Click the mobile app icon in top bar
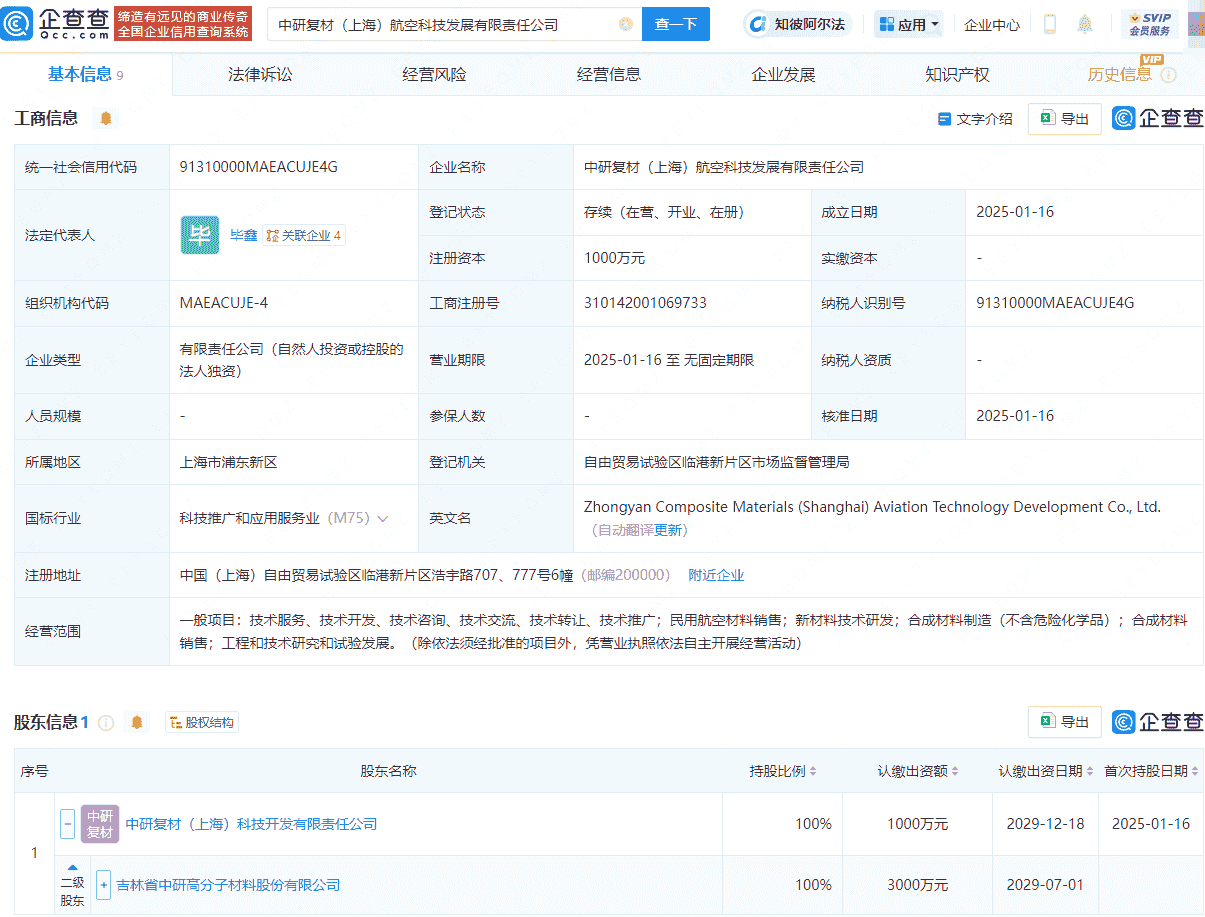 click(x=1049, y=24)
